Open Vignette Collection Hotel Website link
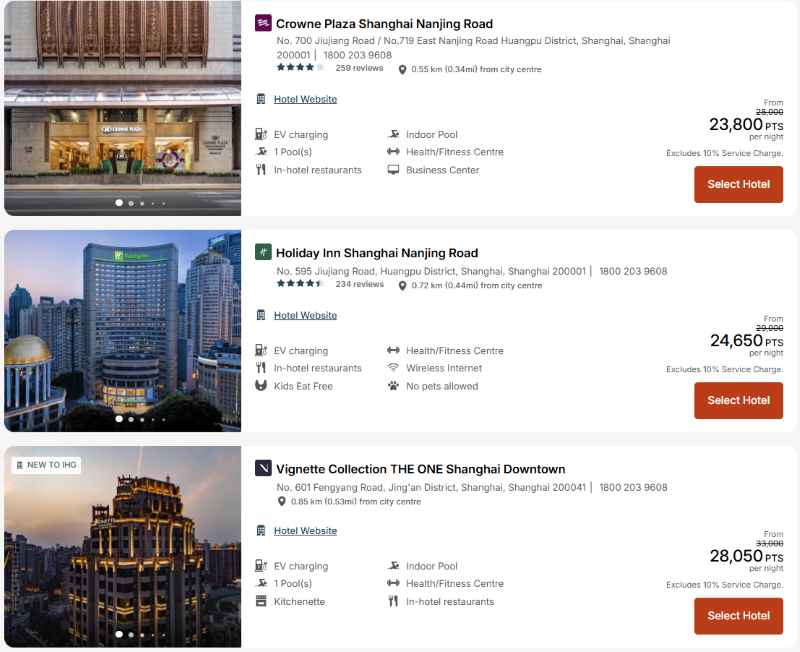 pos(305,531)
